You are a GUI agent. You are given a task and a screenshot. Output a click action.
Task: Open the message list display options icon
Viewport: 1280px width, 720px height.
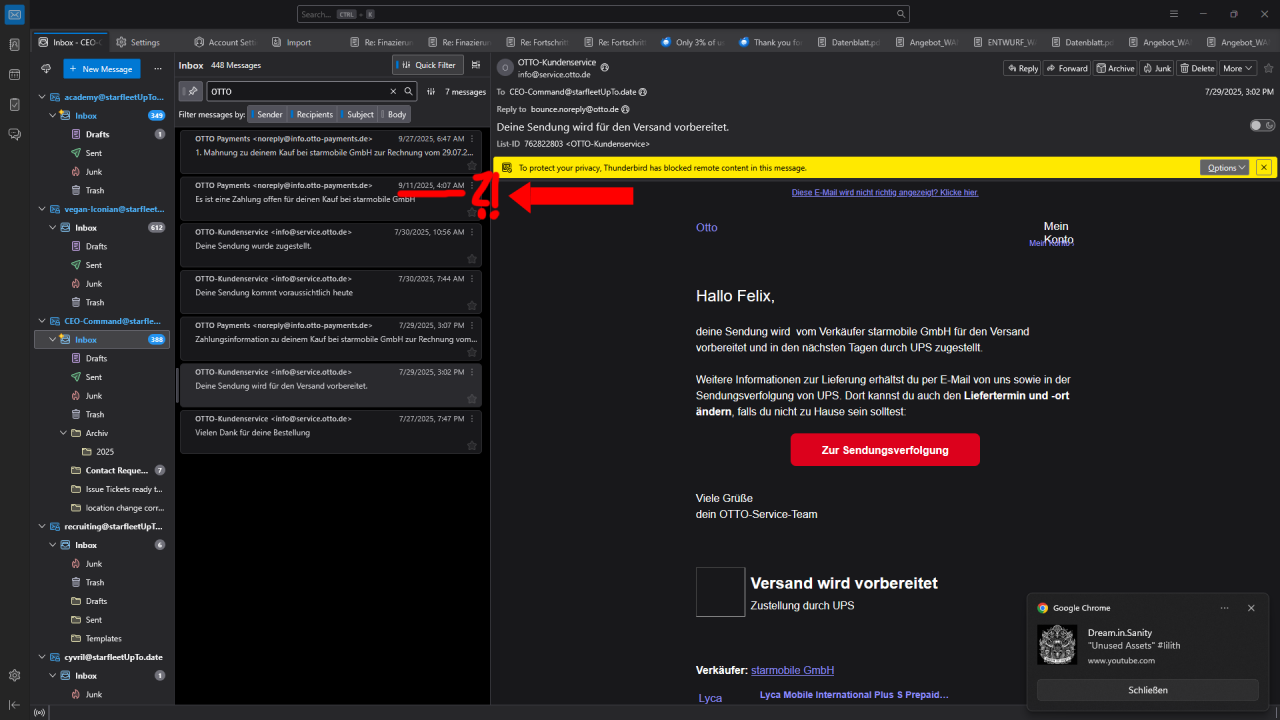point(475,65)
